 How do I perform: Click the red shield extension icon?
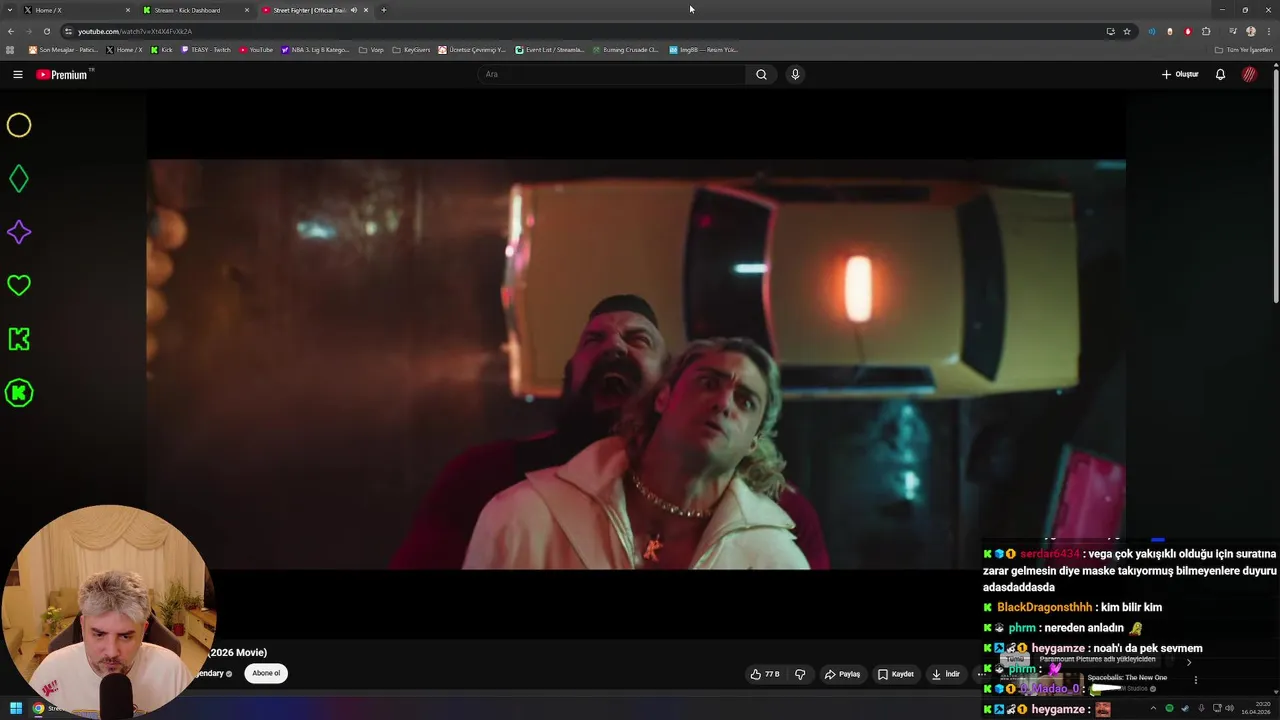(1188, 31)
